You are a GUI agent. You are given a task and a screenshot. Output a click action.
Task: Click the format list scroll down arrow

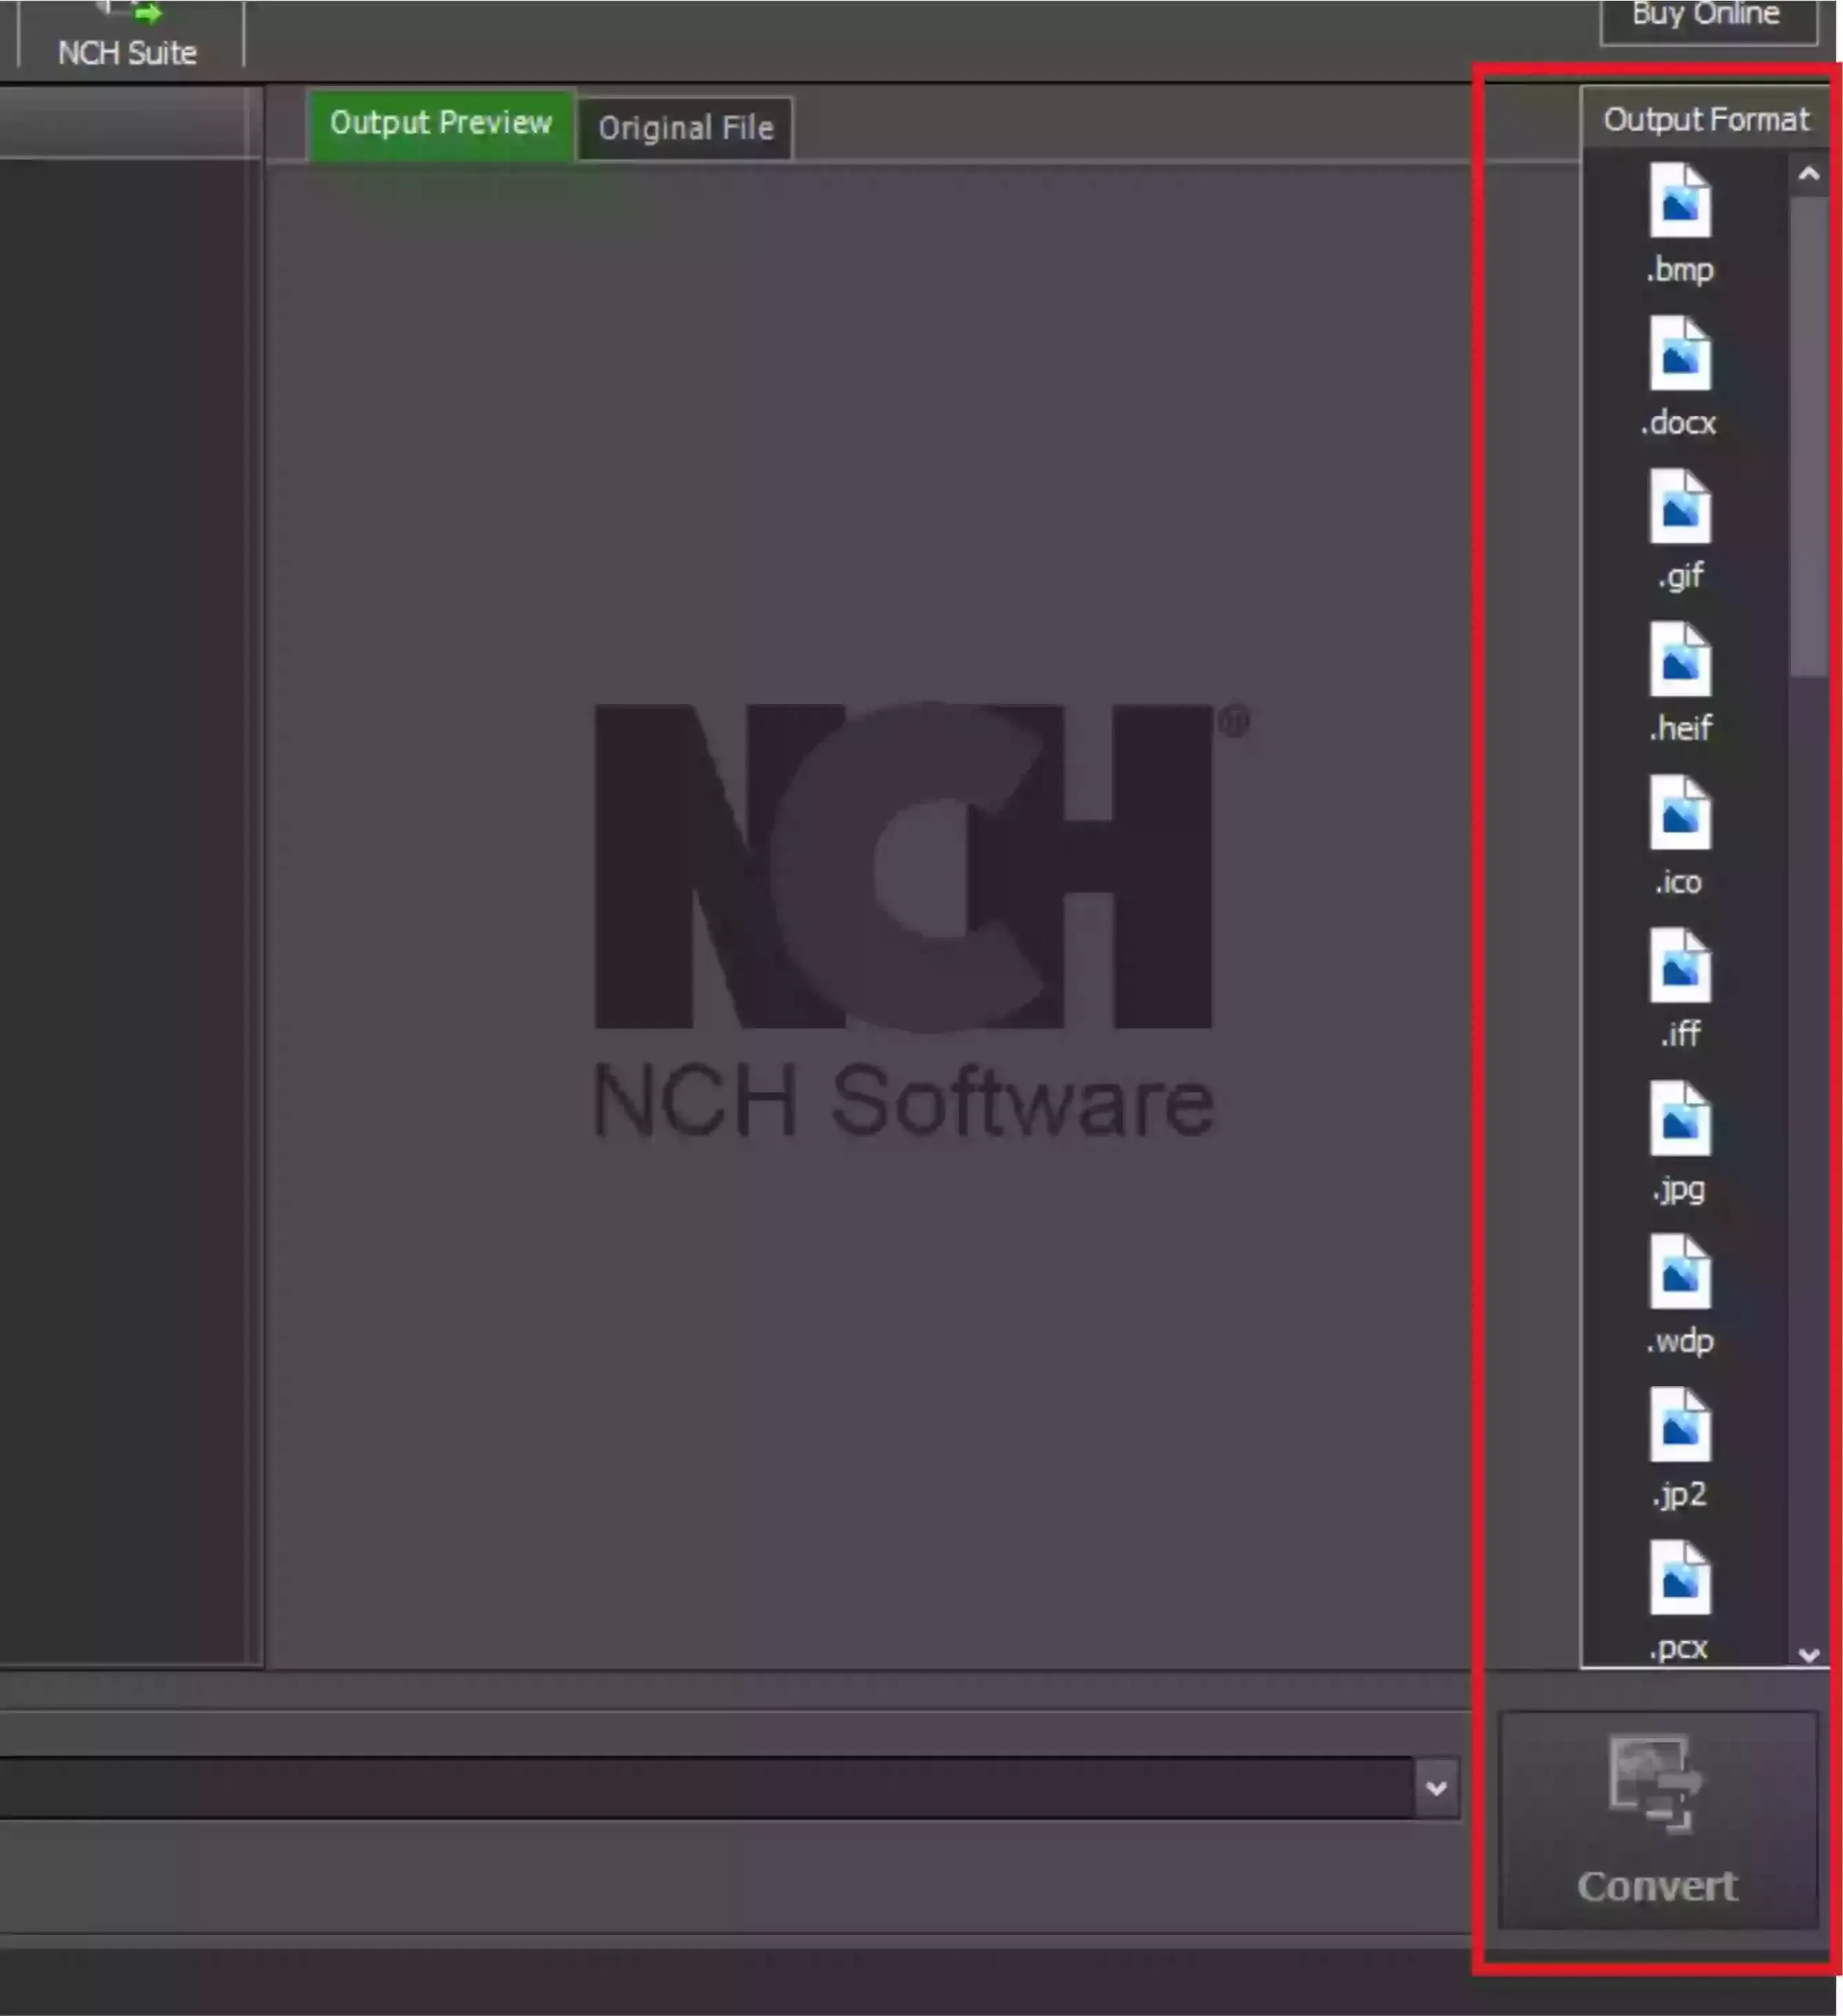pyautogui.click(x=1808, y=1654)
